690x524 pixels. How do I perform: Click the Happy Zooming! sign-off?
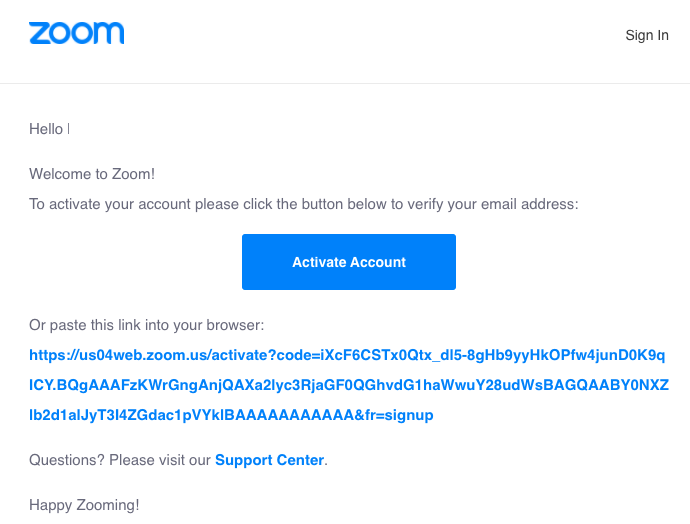(84, 505)
